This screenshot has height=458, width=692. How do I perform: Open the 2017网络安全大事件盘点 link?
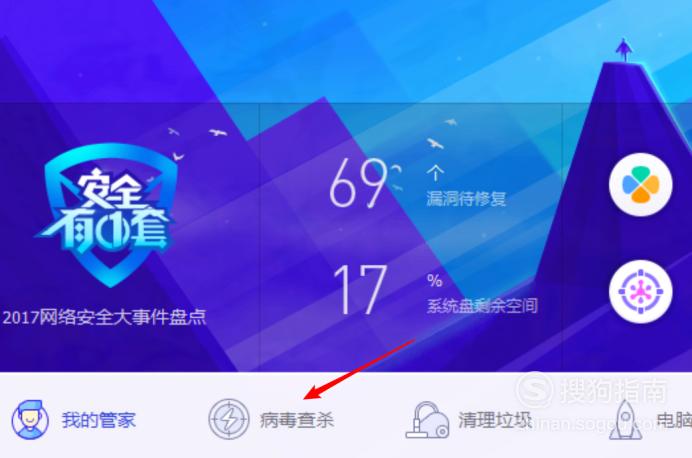105,317
